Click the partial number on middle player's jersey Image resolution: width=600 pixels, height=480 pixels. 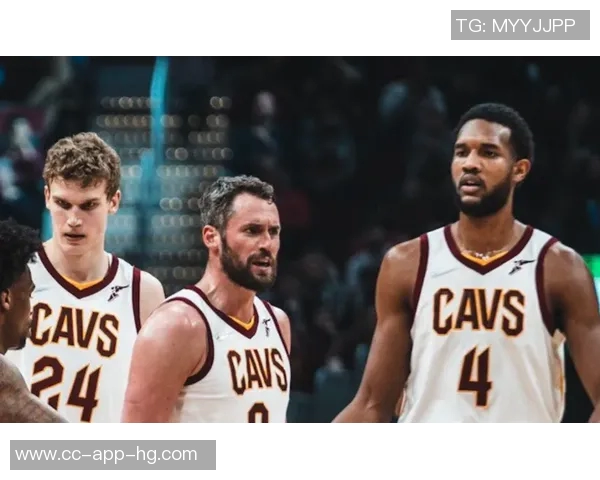(258, 412)
